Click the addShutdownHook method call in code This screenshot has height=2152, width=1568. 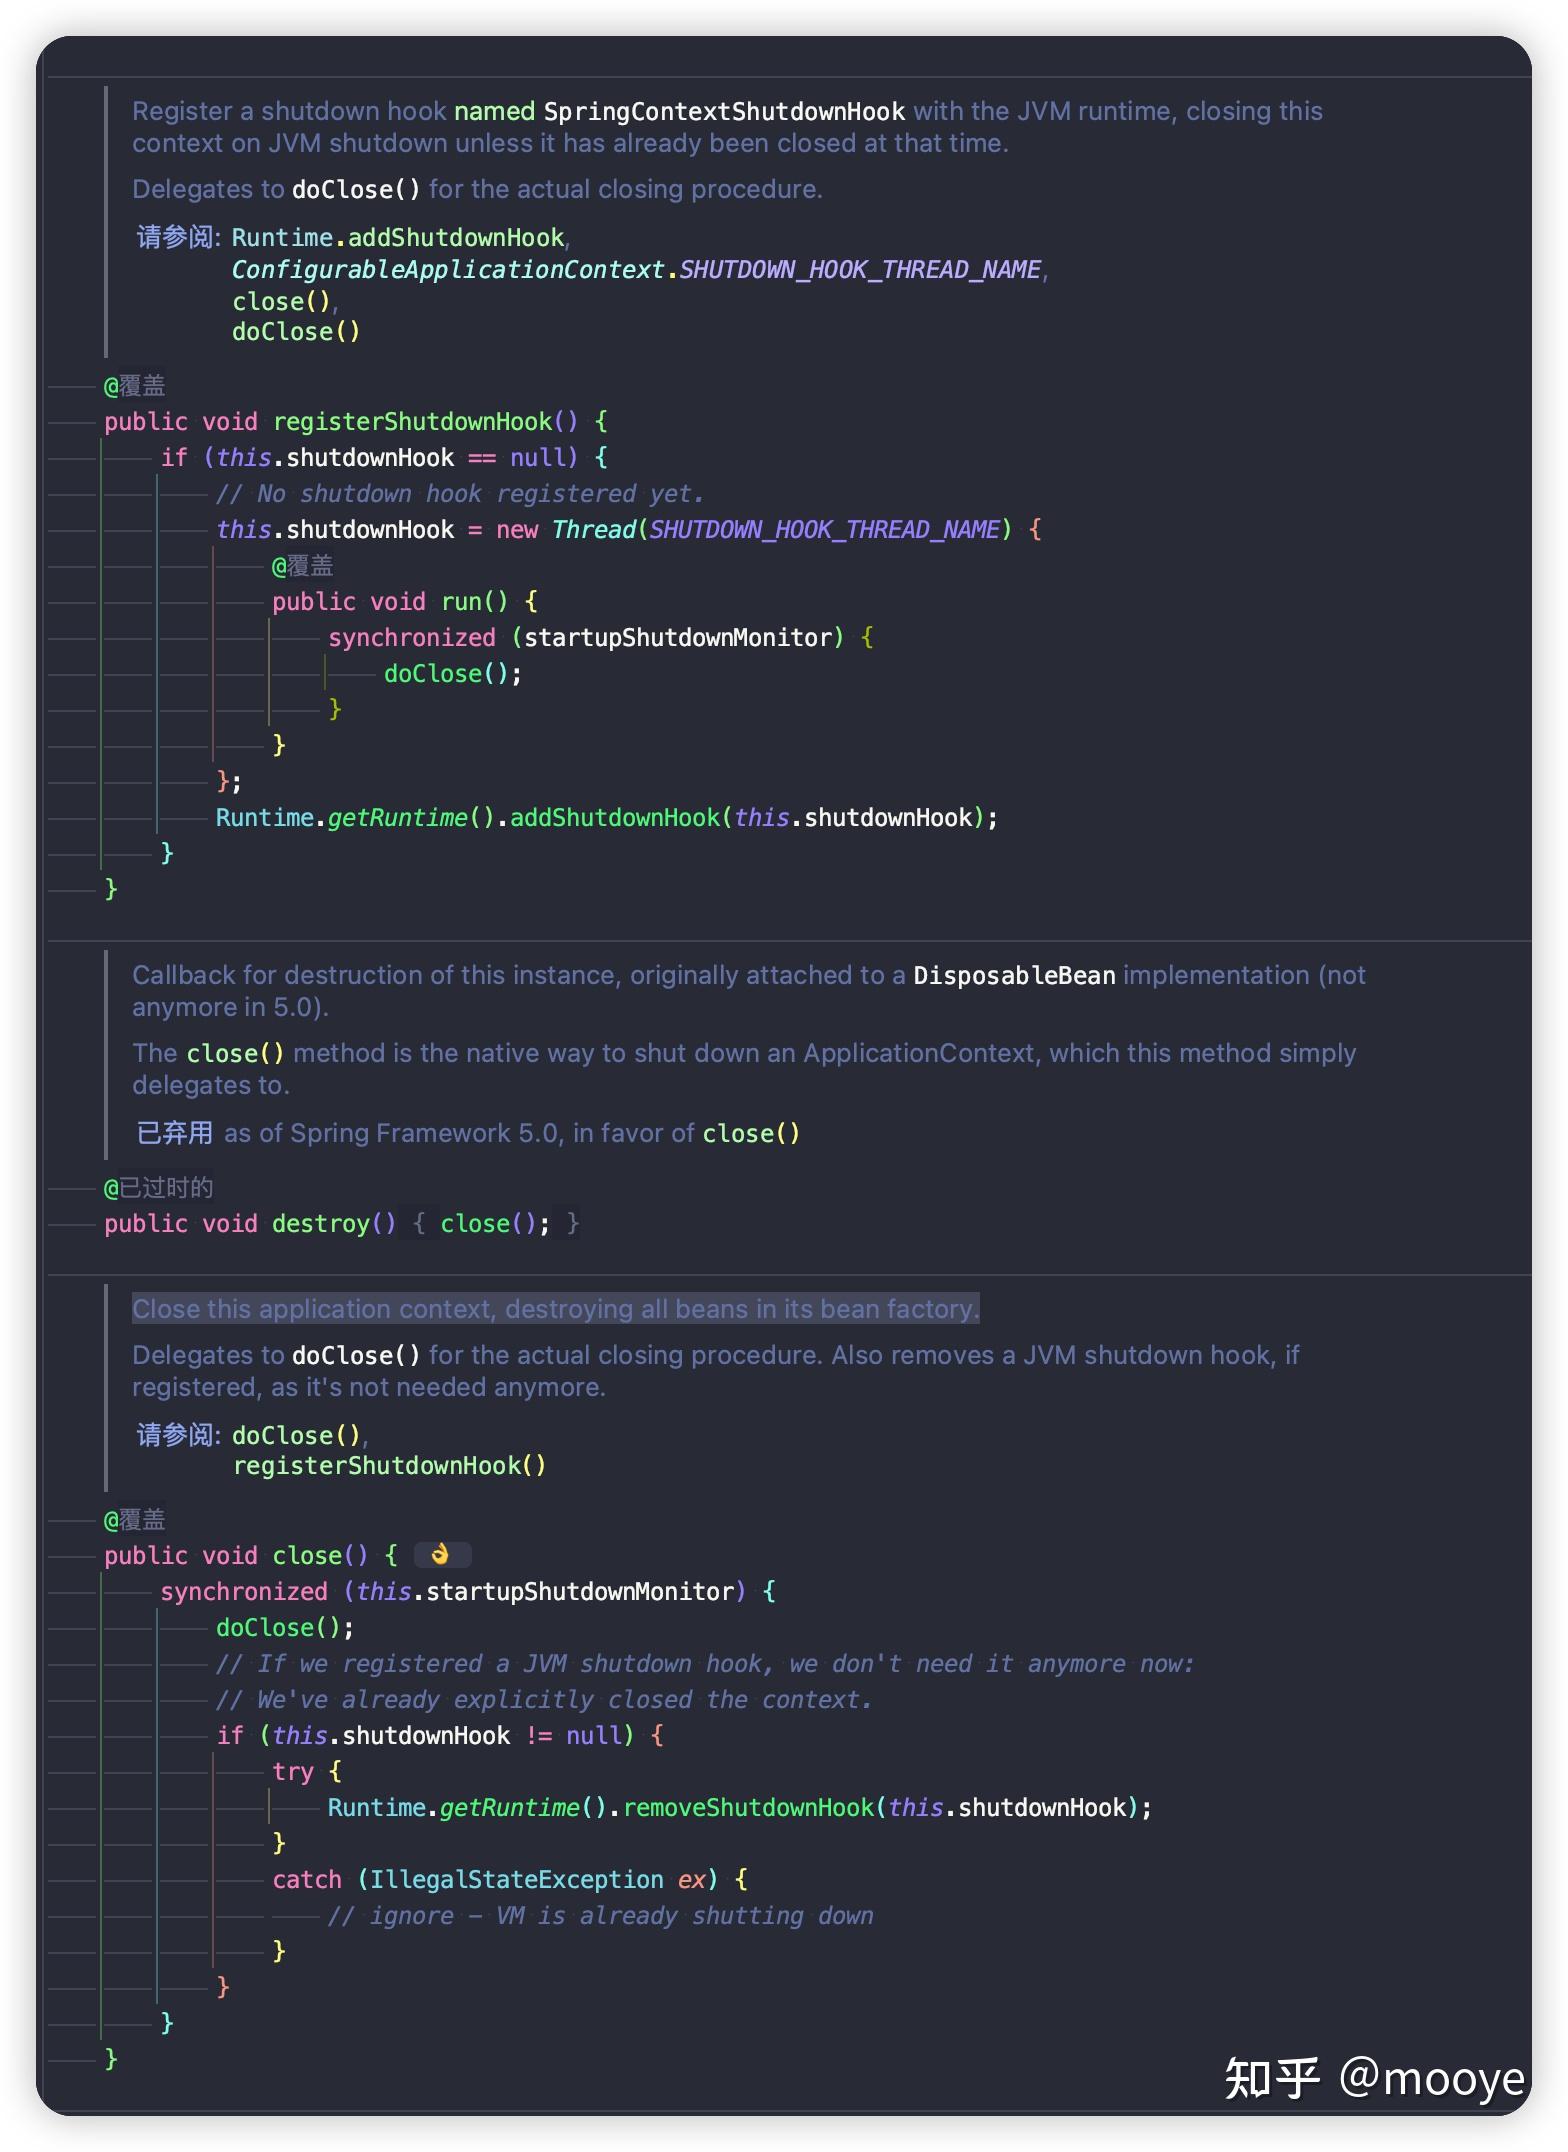[x=614, y=817]
